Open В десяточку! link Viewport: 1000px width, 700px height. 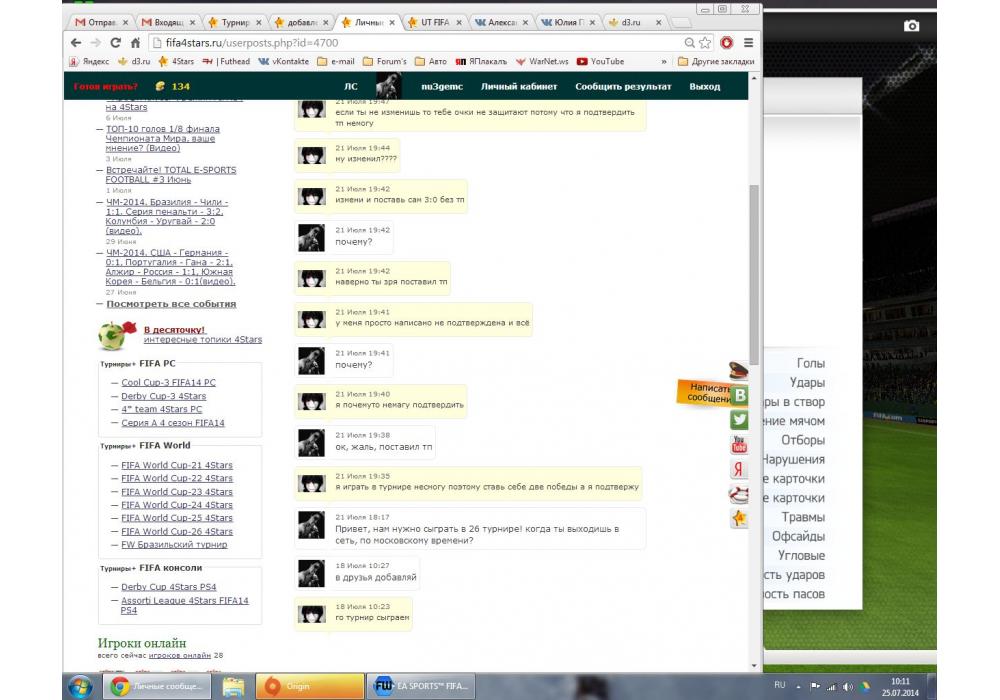(x=174, y=330)
